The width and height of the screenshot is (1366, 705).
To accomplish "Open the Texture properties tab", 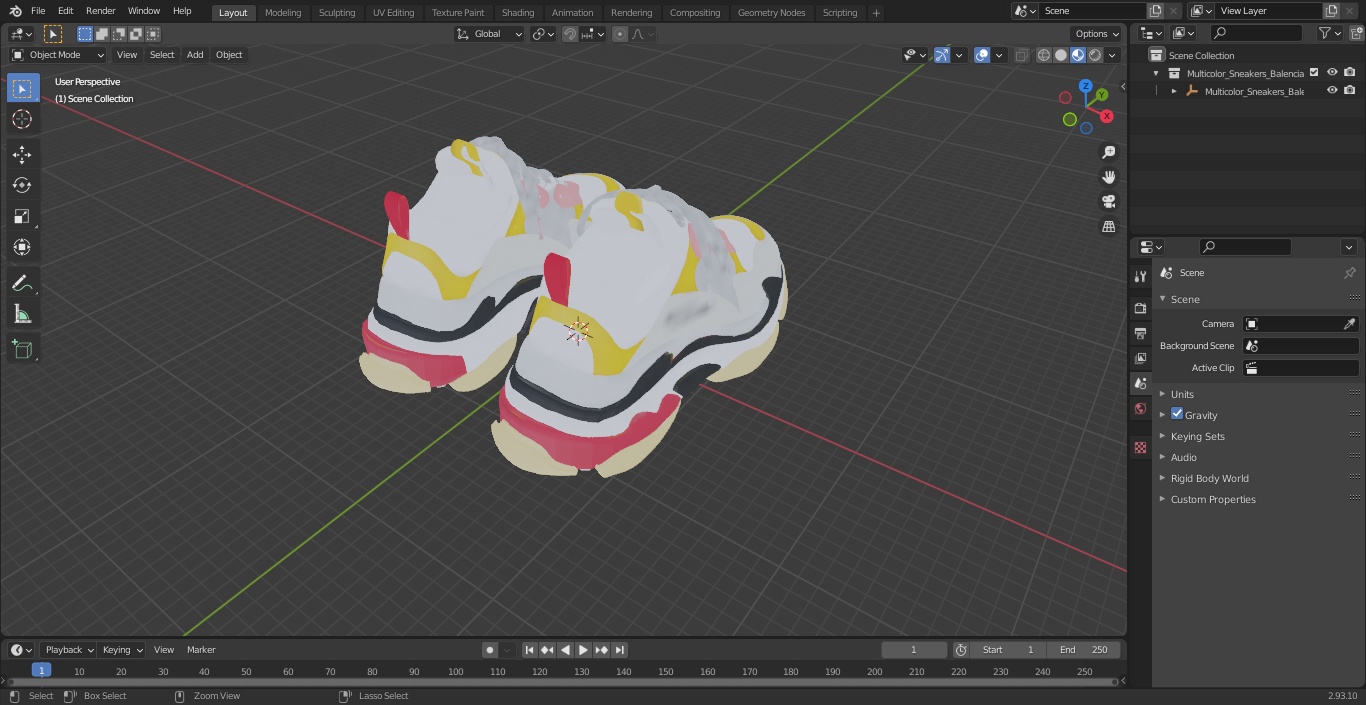I will tap(1140, 448).
